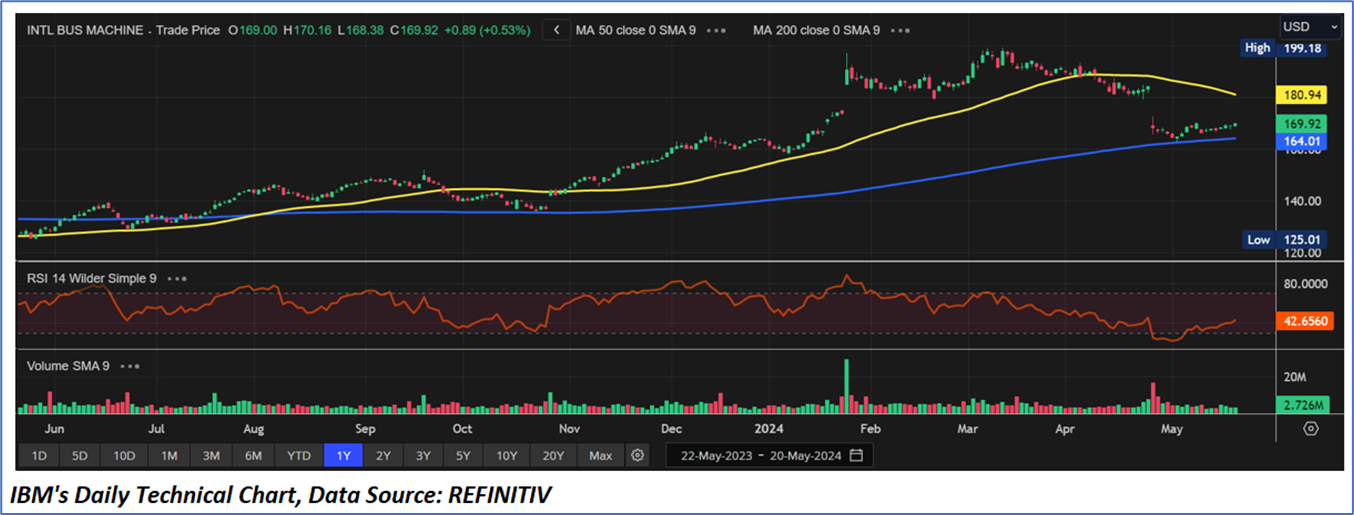Switch to the 5Y time range
Screen dimensions: 1354x515
[x=463, y=455]
